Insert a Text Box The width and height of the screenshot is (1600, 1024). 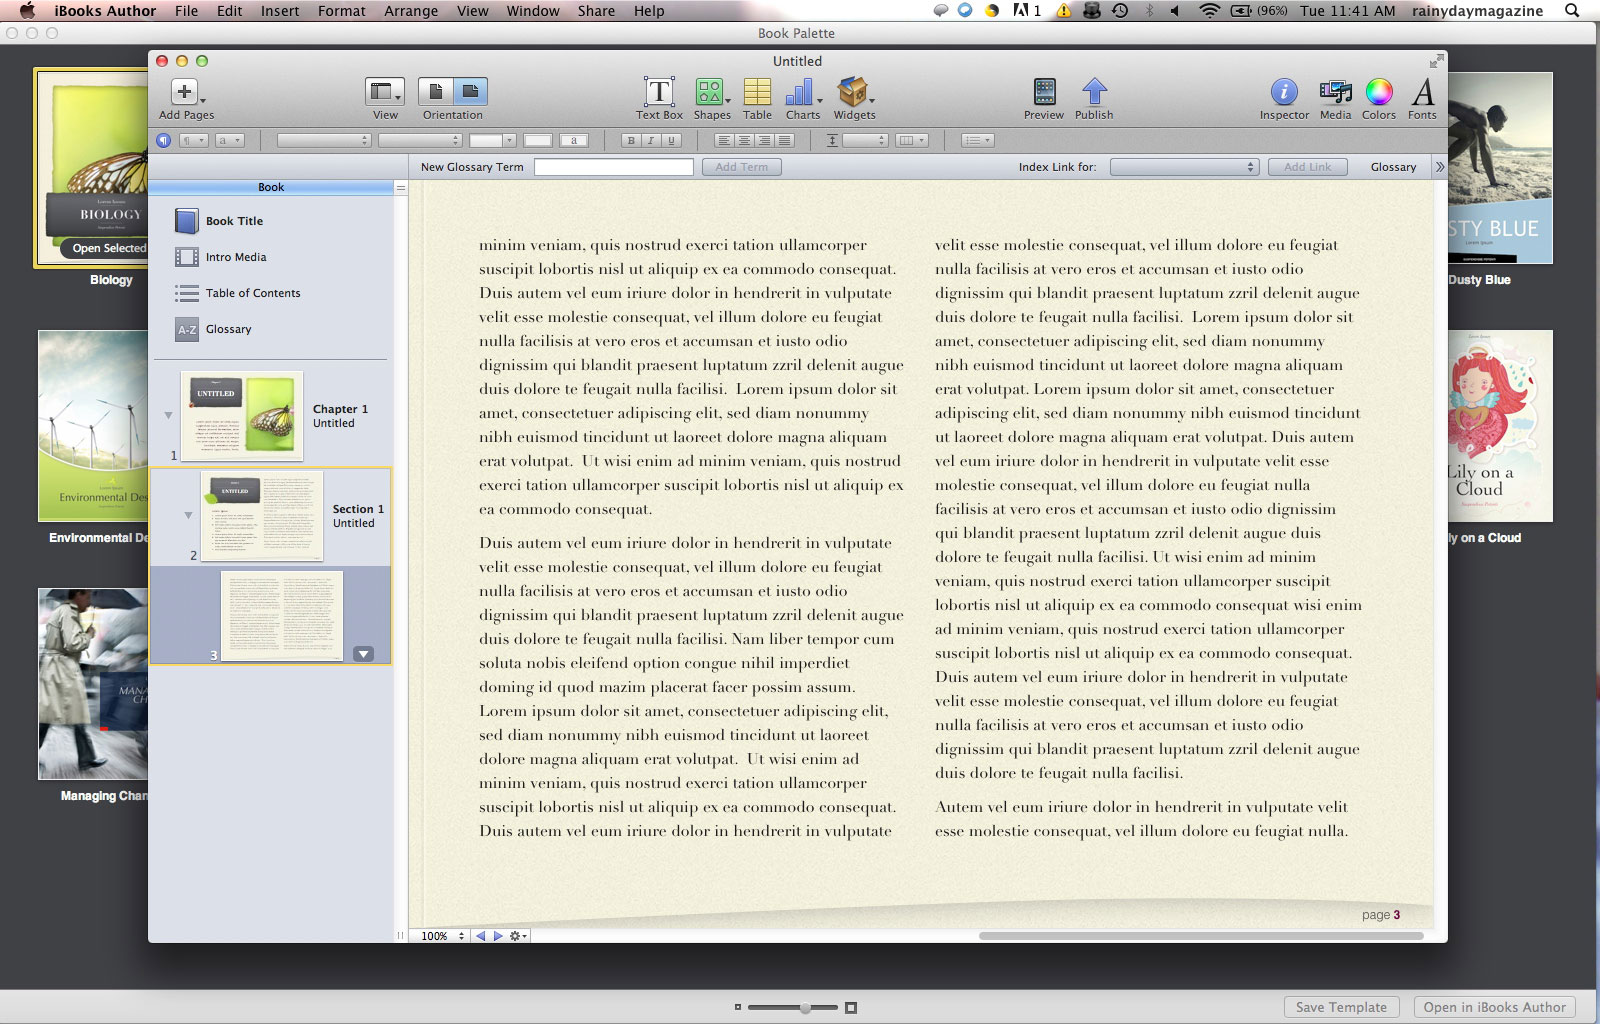(x=659, y=92)
